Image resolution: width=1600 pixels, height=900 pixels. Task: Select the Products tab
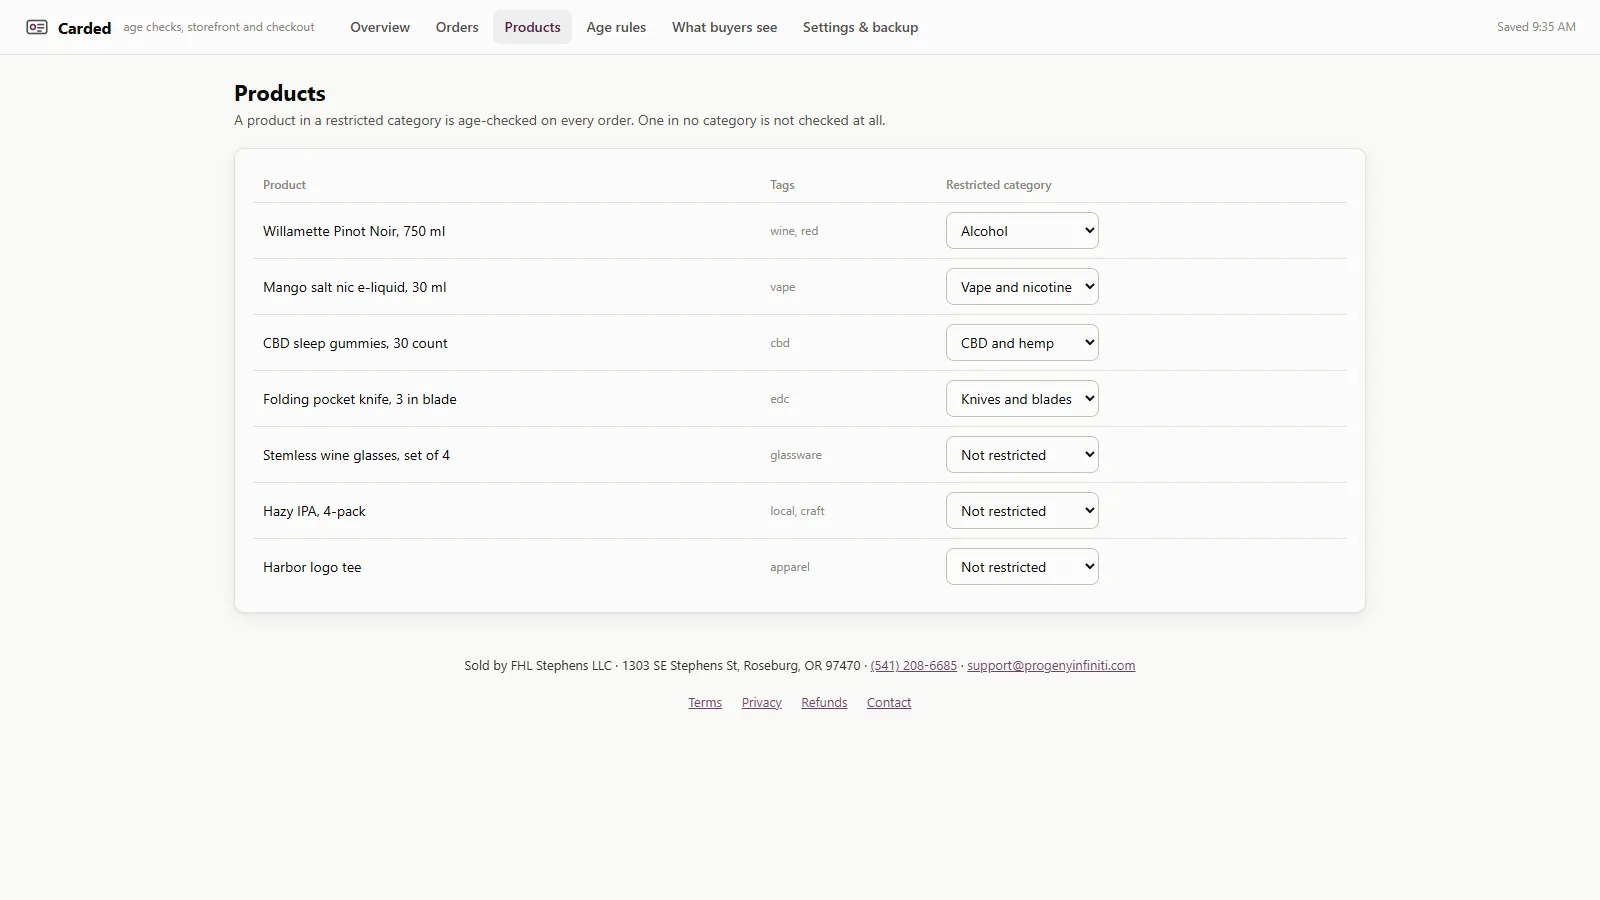click(532, 27)
